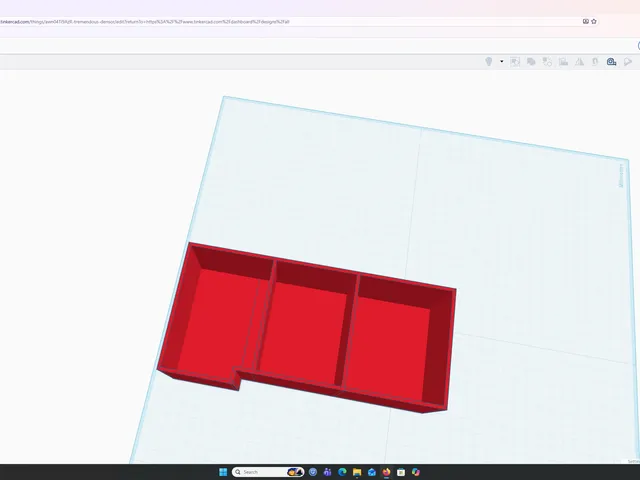This screenshot has height=480, width=640.
Task: Click the Cruise magnet icon
Action: point(595,62)
